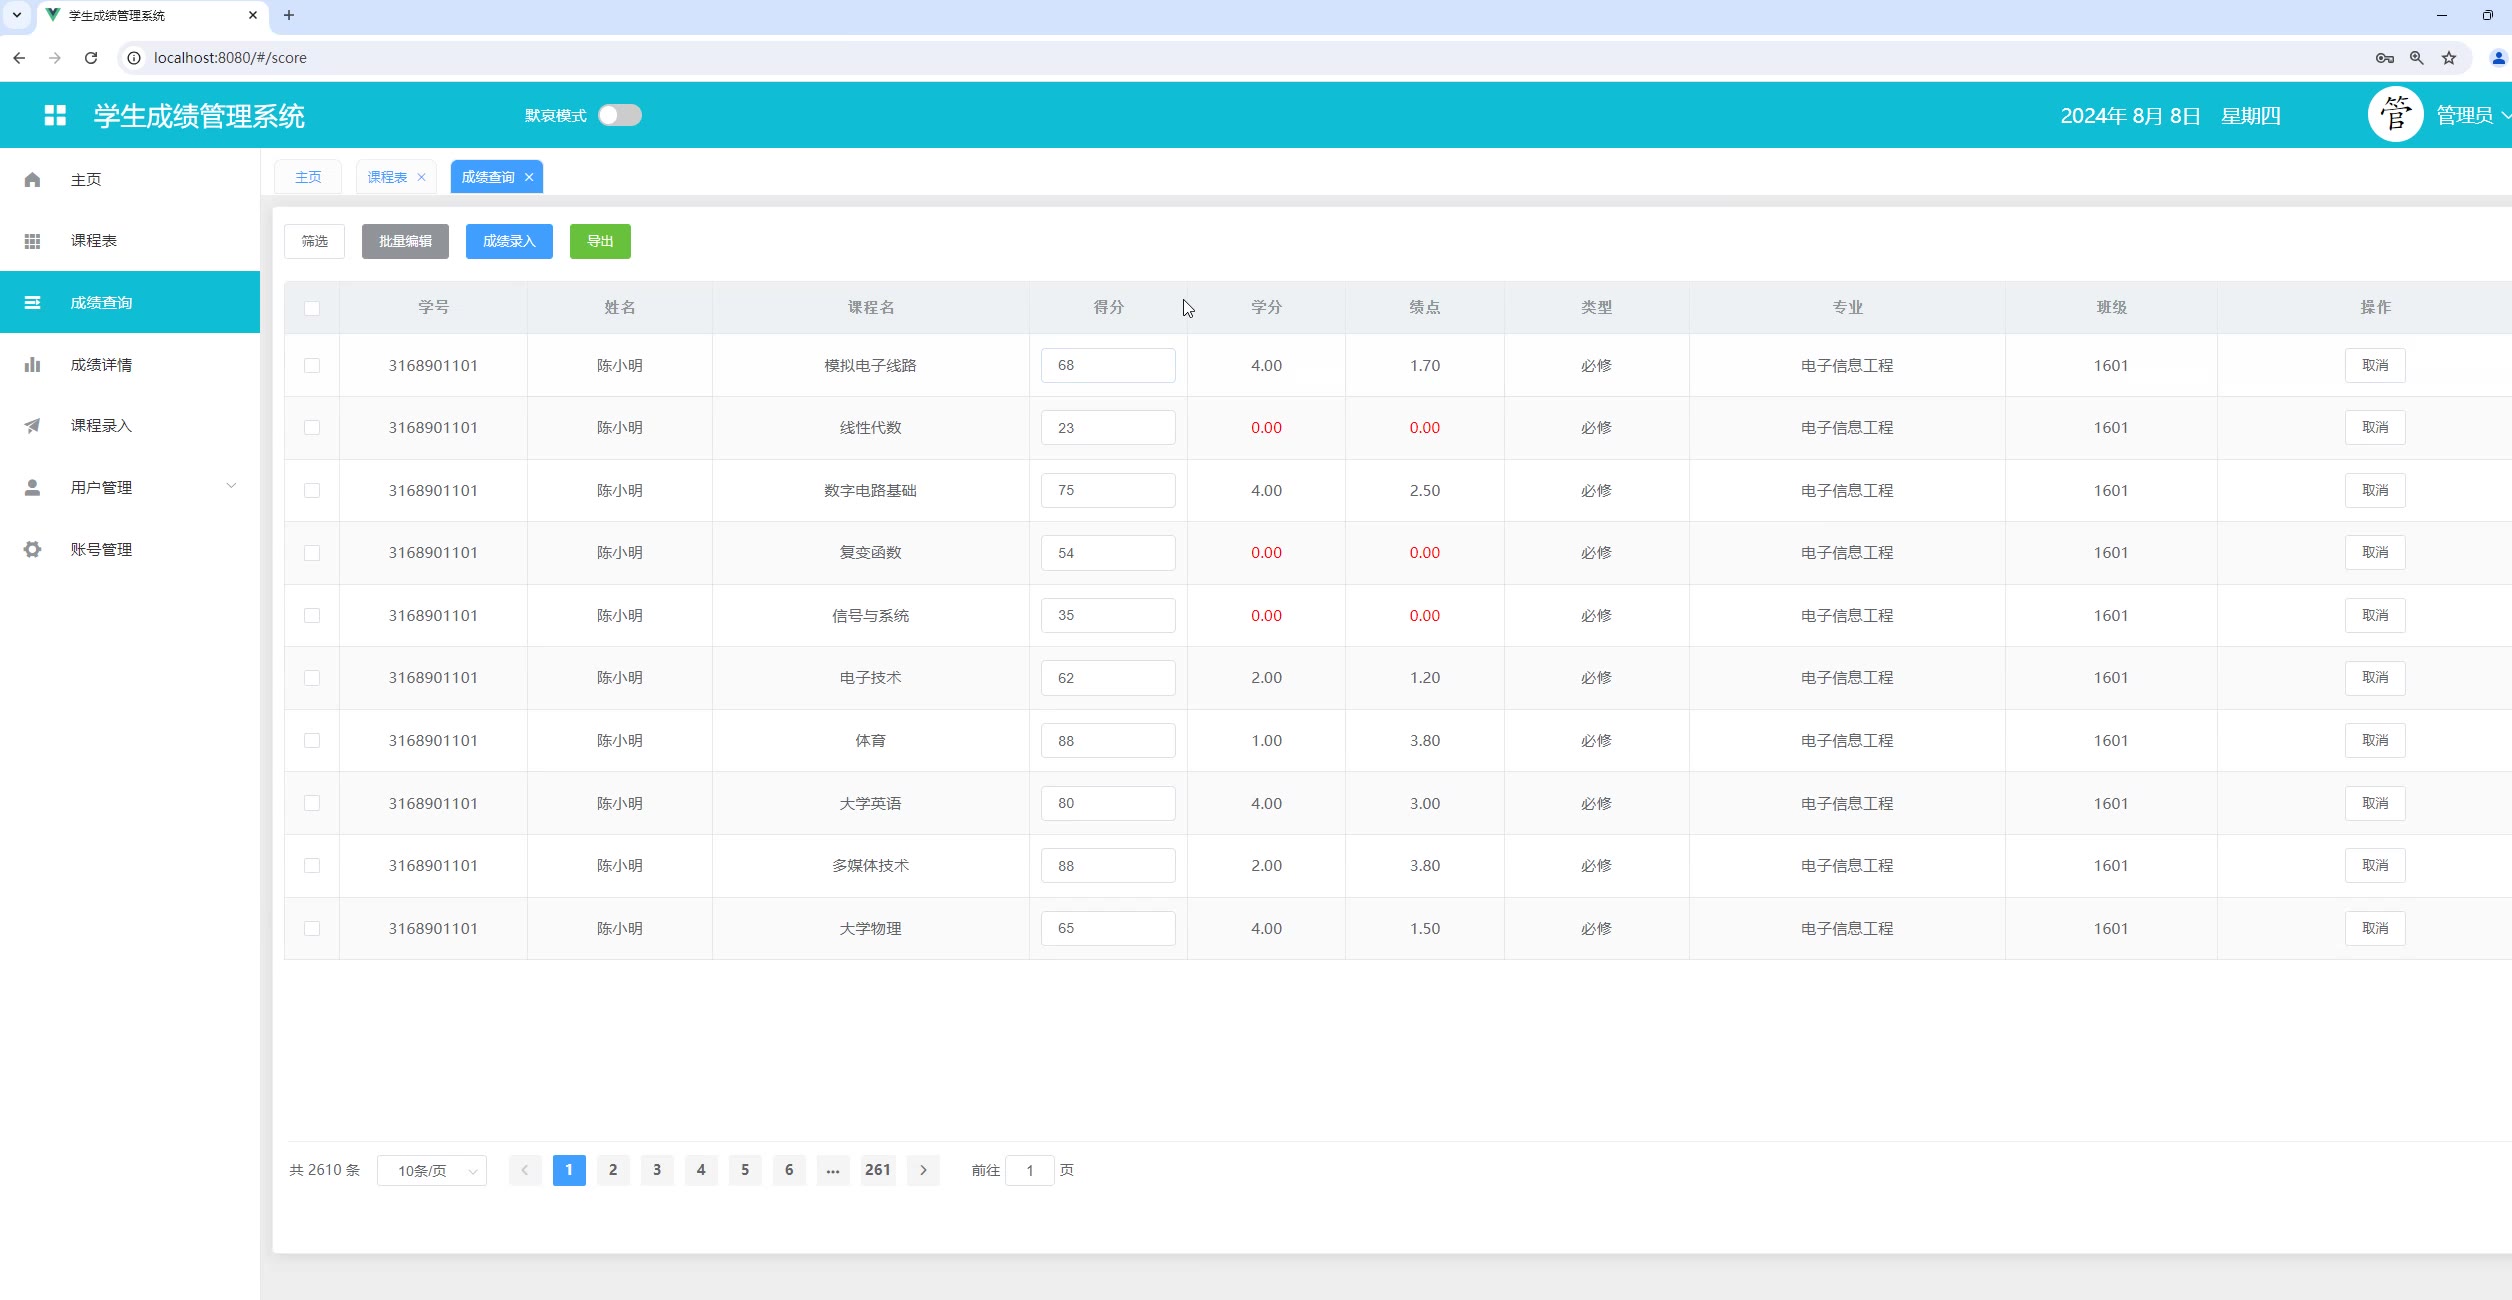Click the home icon in sidebar

(x=32, y=180)
